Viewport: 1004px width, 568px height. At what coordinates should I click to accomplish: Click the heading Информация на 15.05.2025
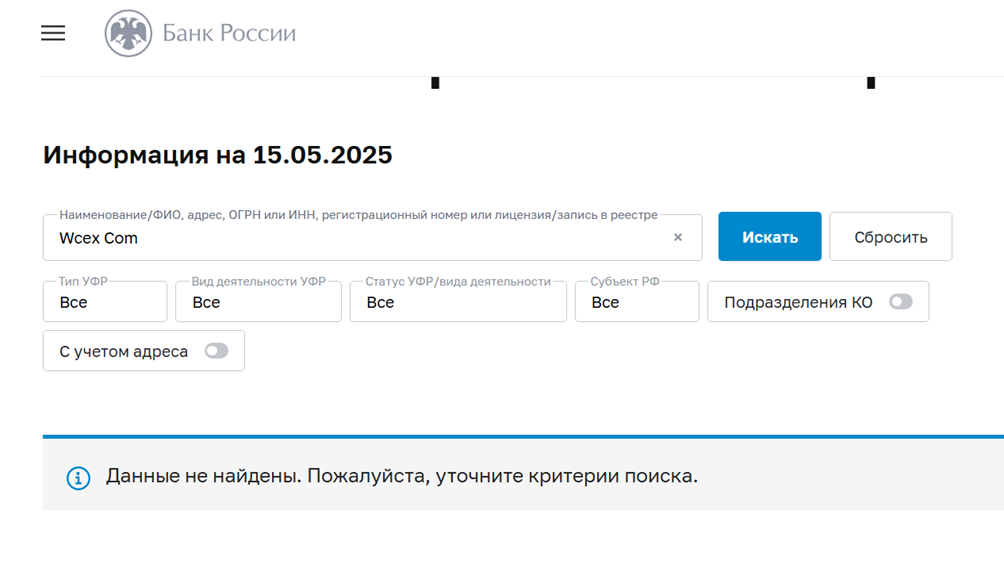coord(218,155)
